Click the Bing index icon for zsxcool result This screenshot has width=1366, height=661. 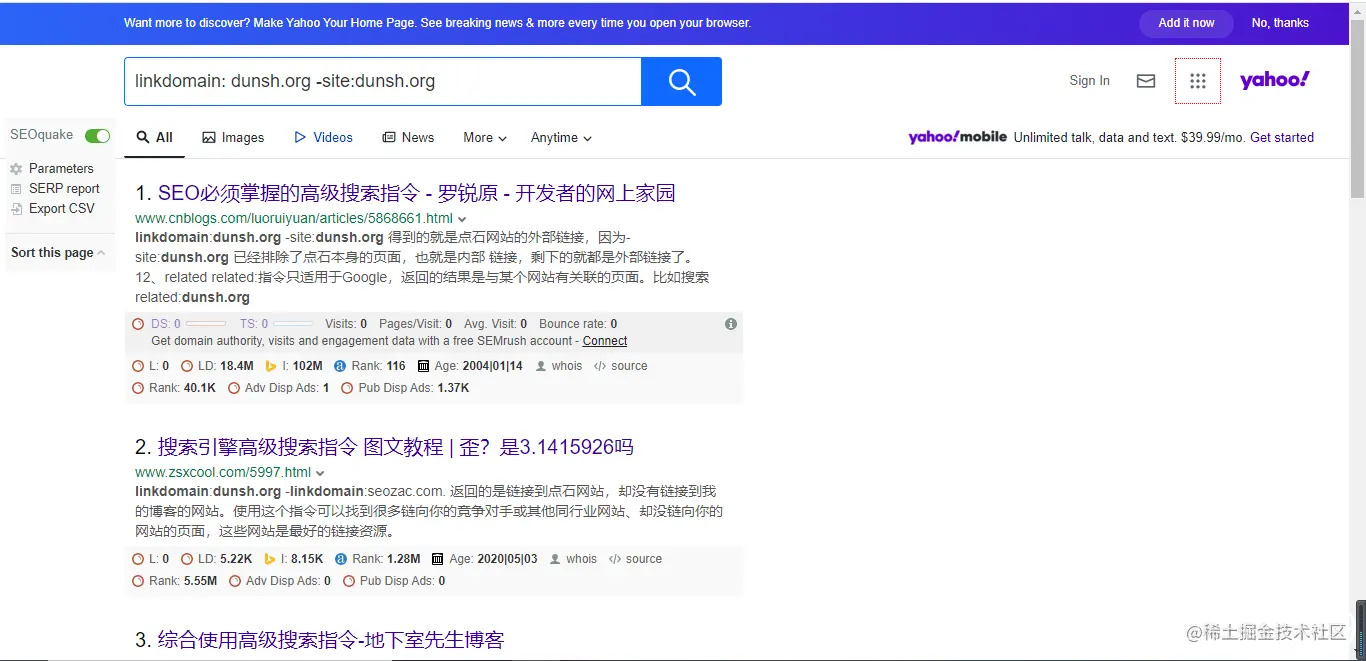click(270, 559)
